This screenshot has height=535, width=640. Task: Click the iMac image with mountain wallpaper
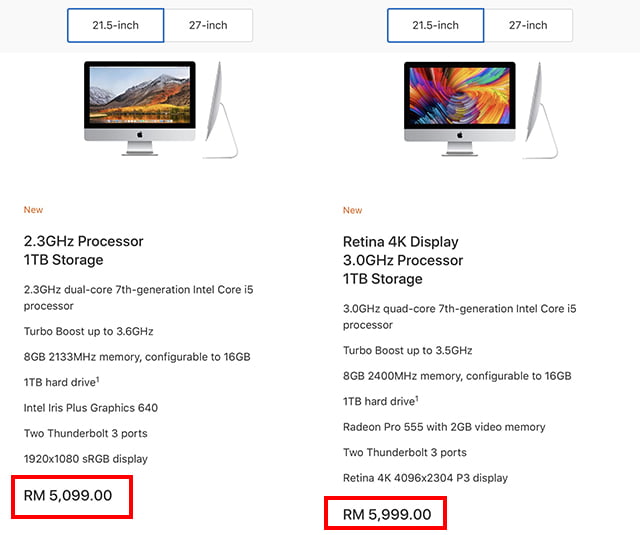(x=140, y=109)
